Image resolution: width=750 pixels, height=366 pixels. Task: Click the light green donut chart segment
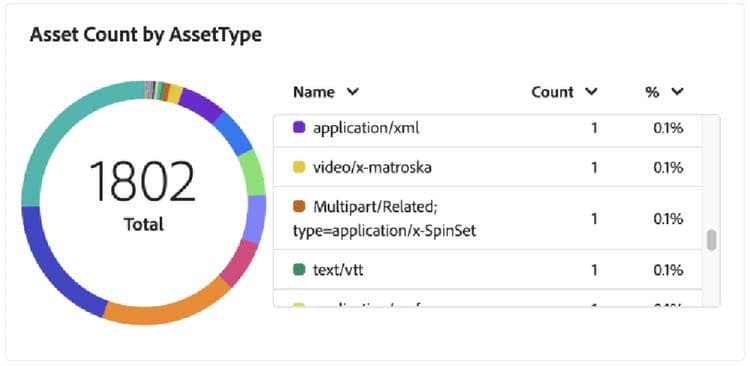pyautogui.click(x=253, y=173)
